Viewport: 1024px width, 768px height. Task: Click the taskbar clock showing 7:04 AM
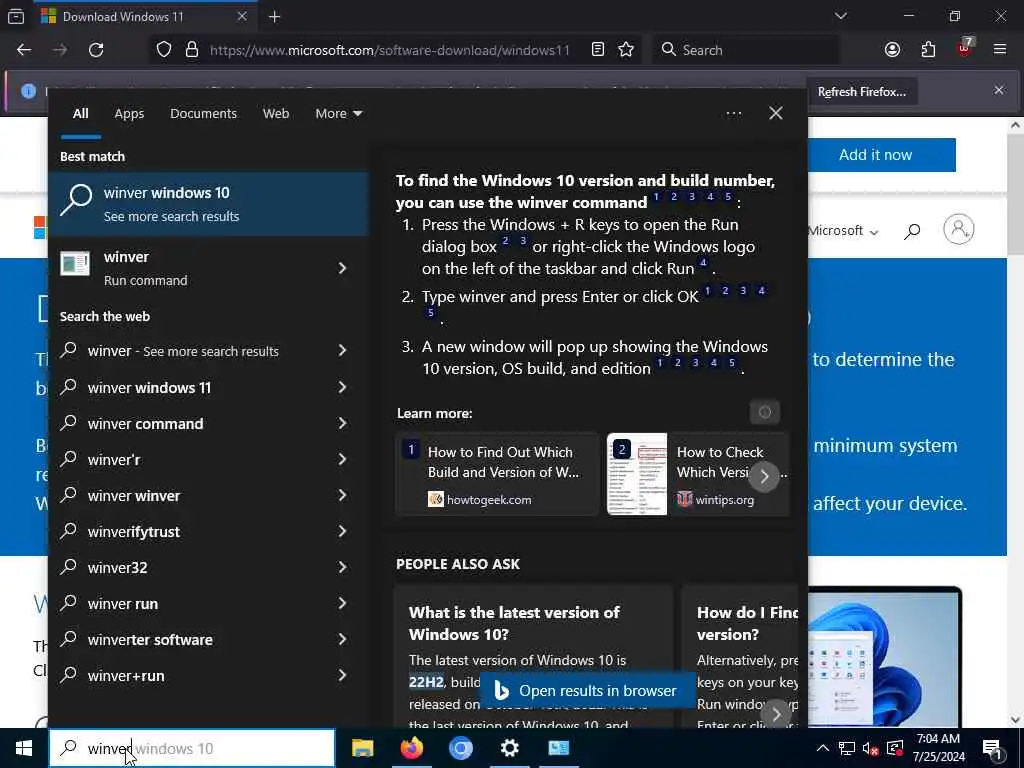pos(938,748)
